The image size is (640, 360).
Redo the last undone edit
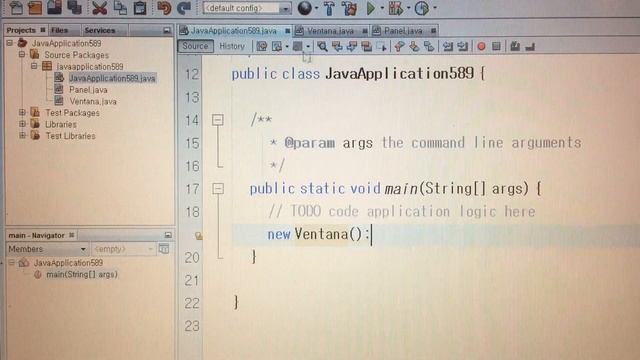(184, 8)
